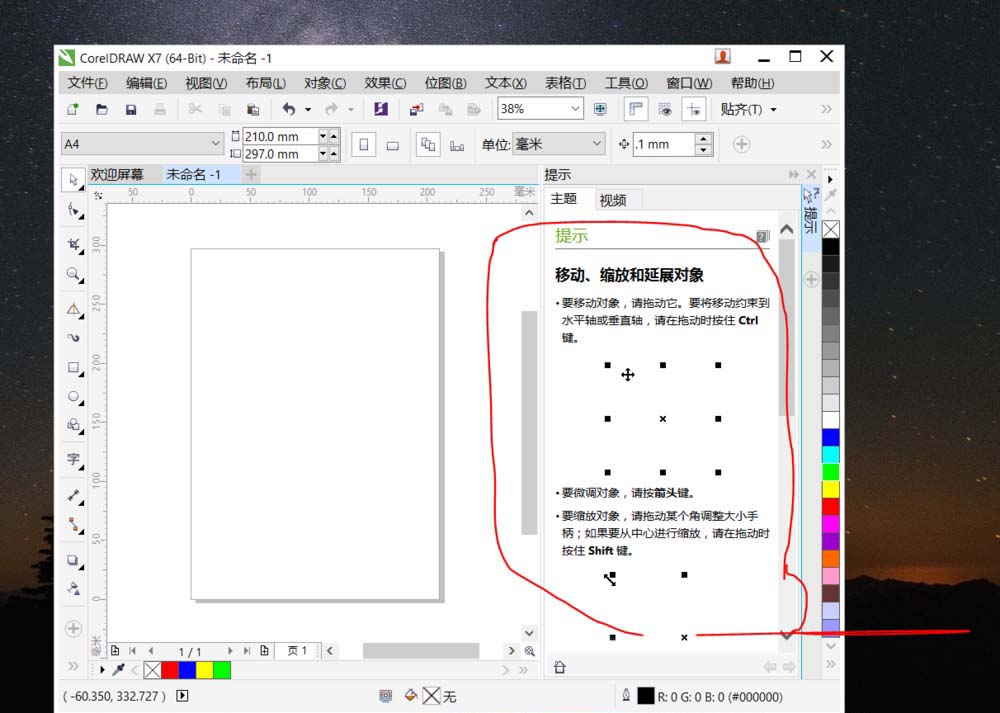This screenshot has height=713, width=1000.
Task: Add a page after current
Action: (265, 651)
